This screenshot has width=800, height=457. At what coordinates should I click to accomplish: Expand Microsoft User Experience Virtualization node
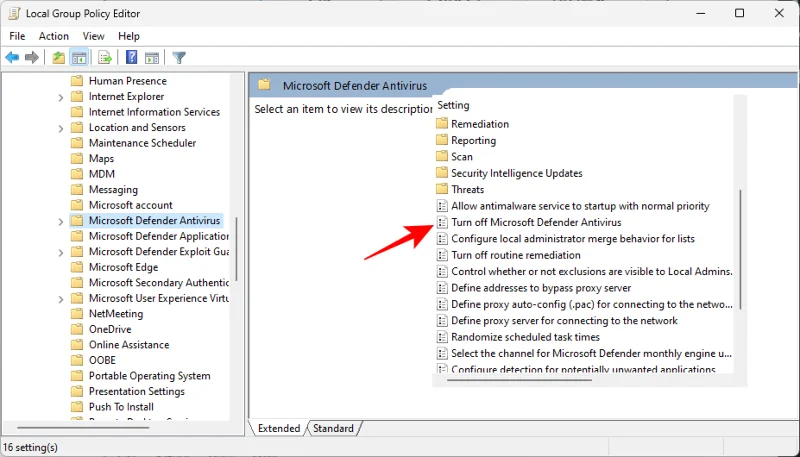click(61, 299)
